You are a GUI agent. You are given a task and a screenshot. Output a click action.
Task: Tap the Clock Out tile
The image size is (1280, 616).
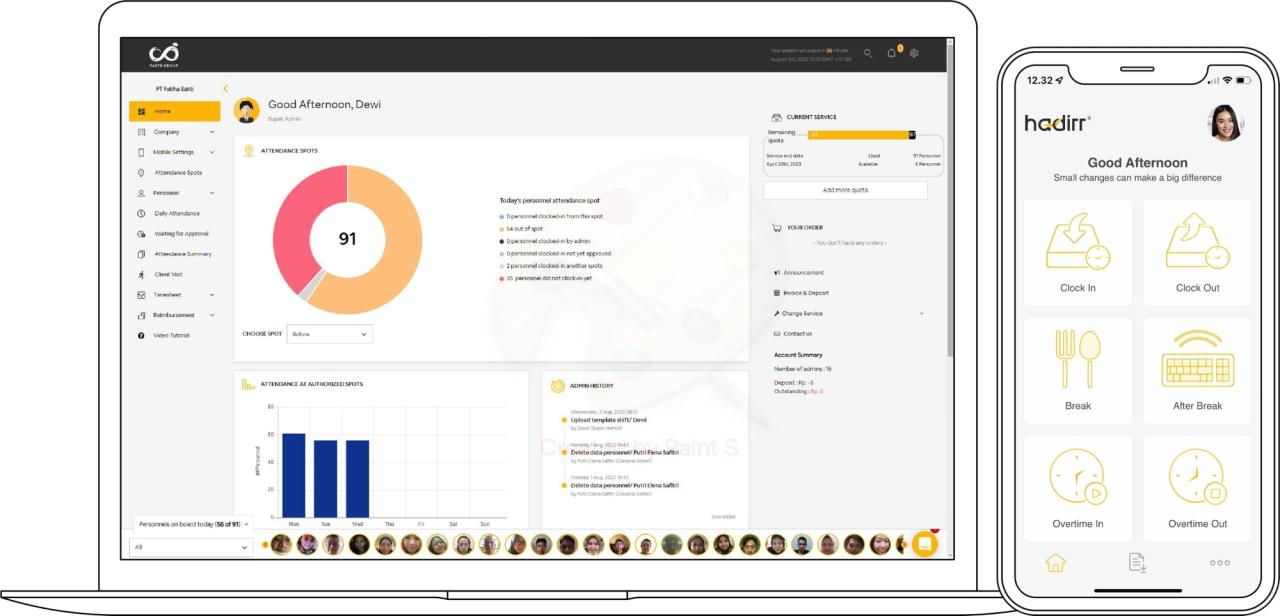click(x=1197, y=252)
